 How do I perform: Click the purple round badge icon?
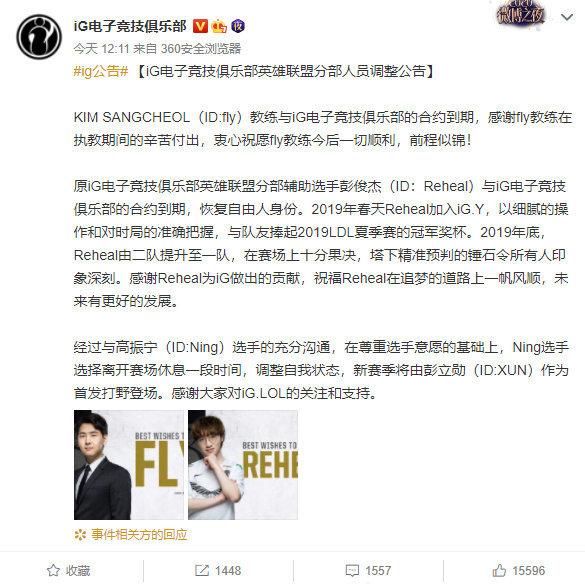(238, 26)
